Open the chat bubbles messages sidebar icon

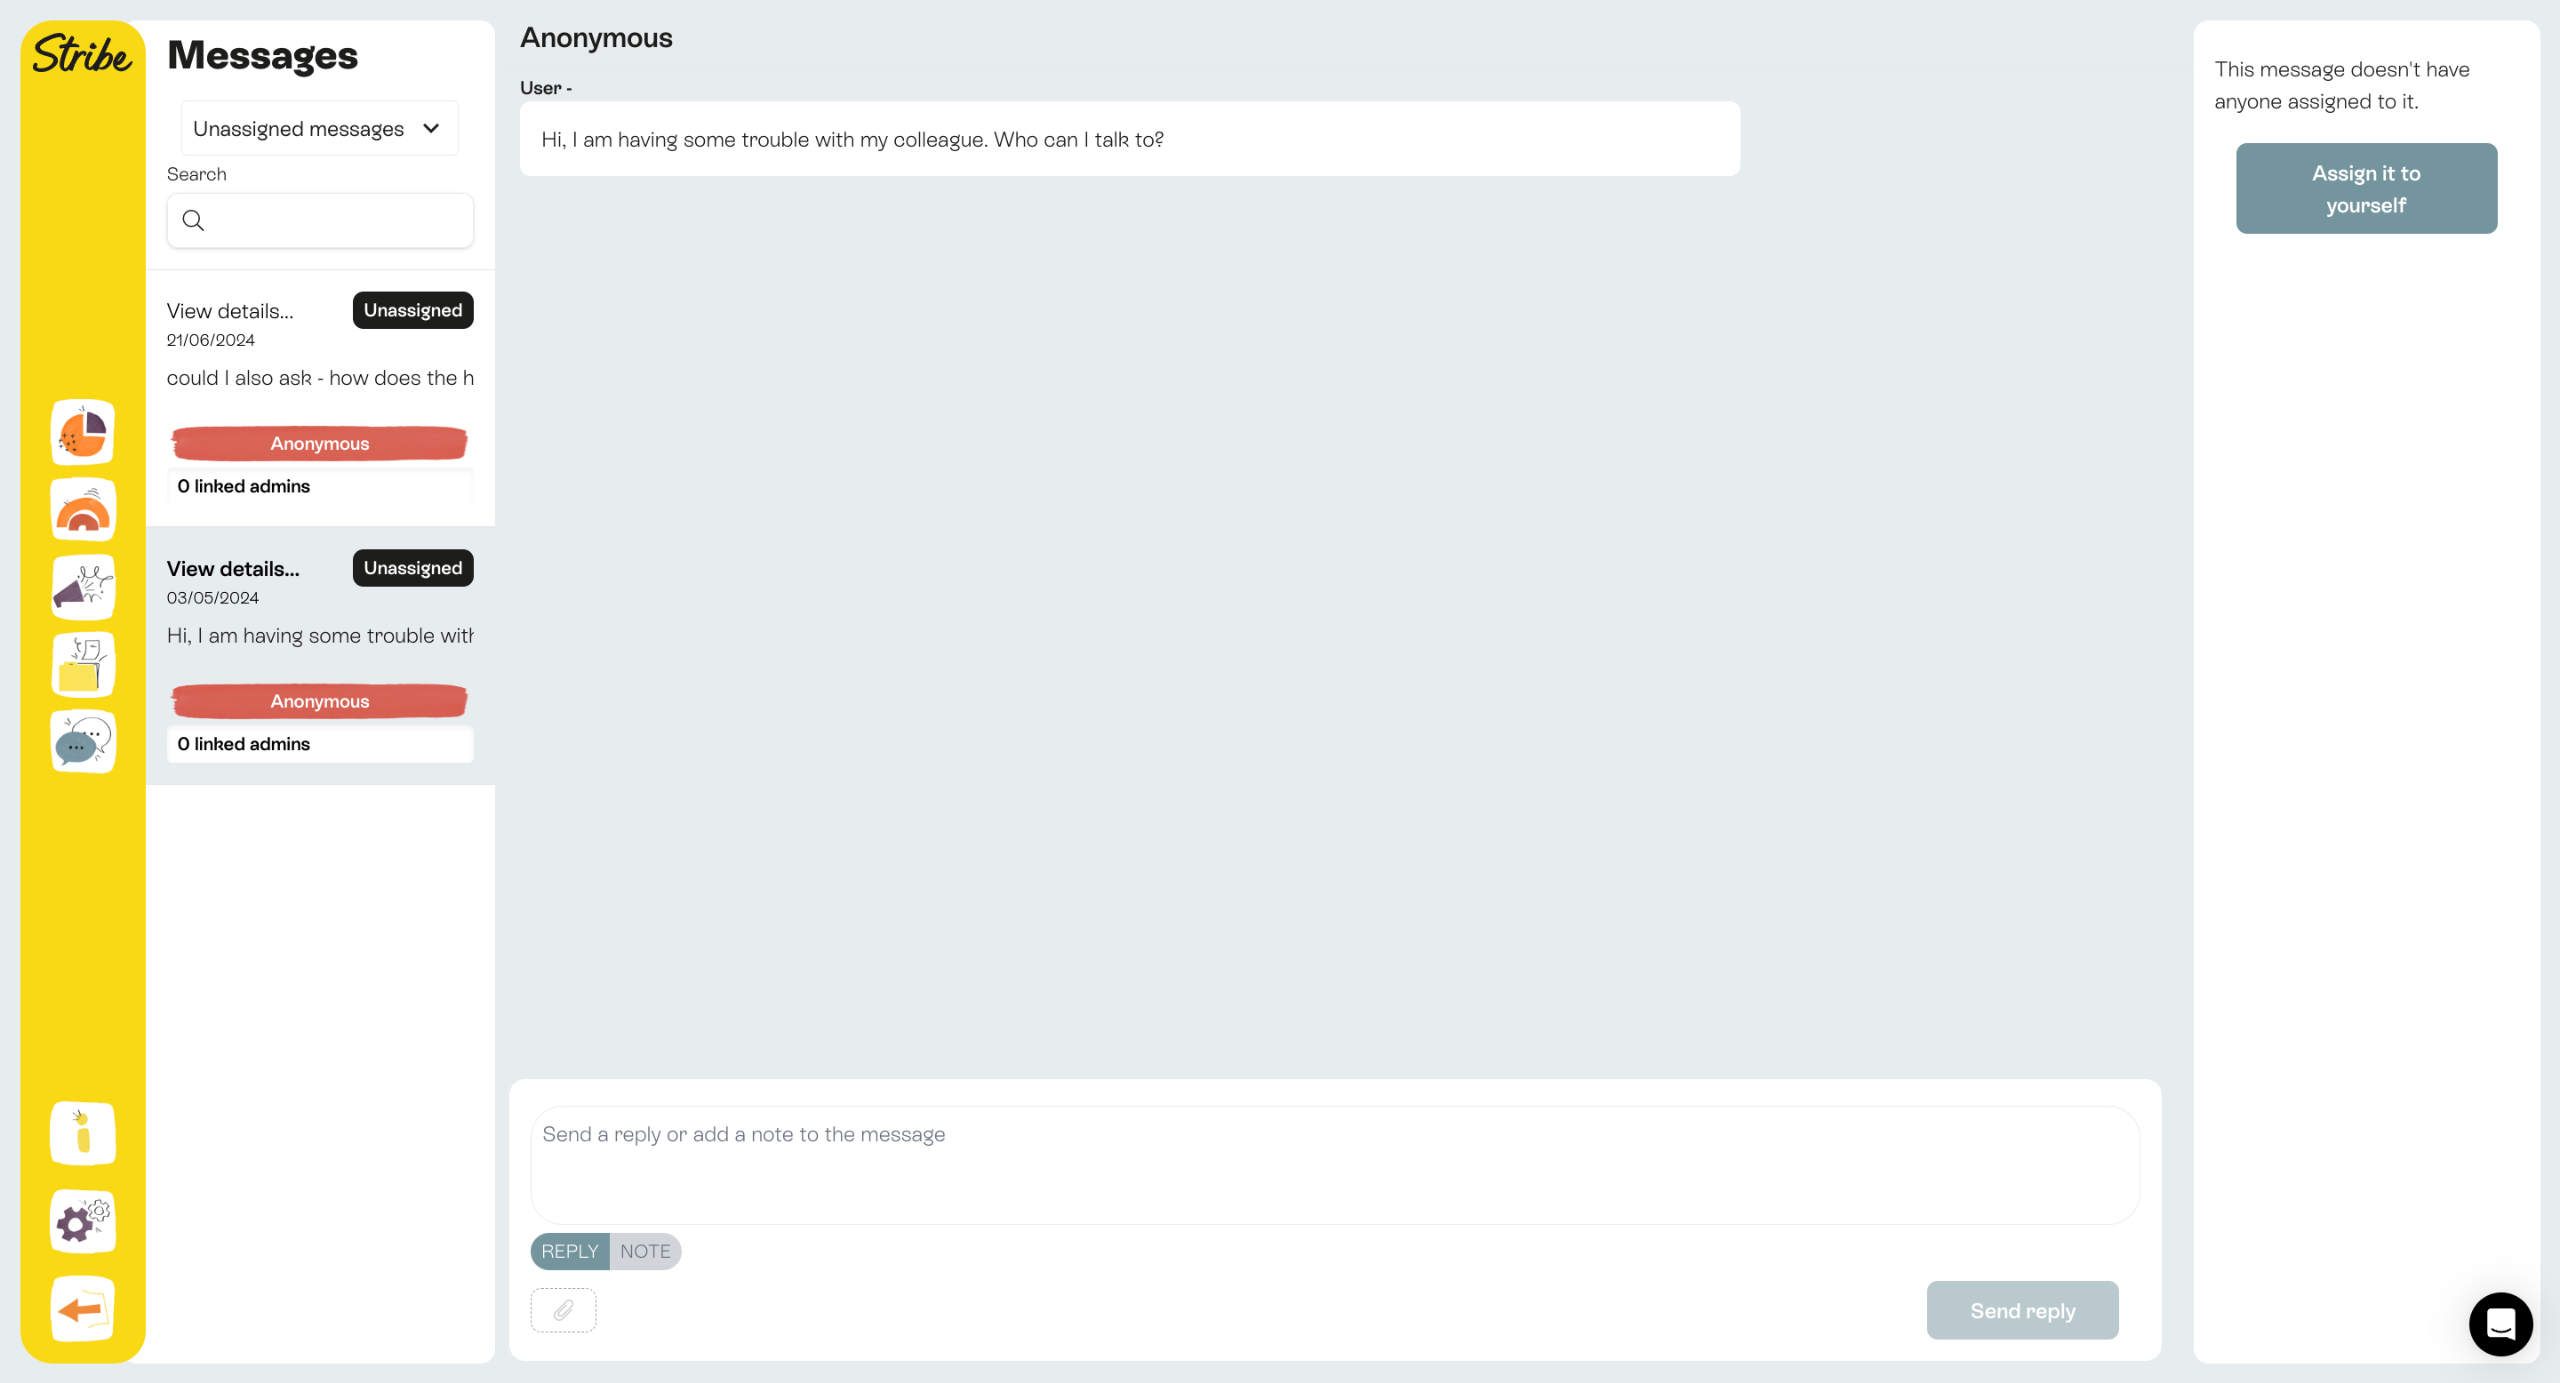point(83,742)
